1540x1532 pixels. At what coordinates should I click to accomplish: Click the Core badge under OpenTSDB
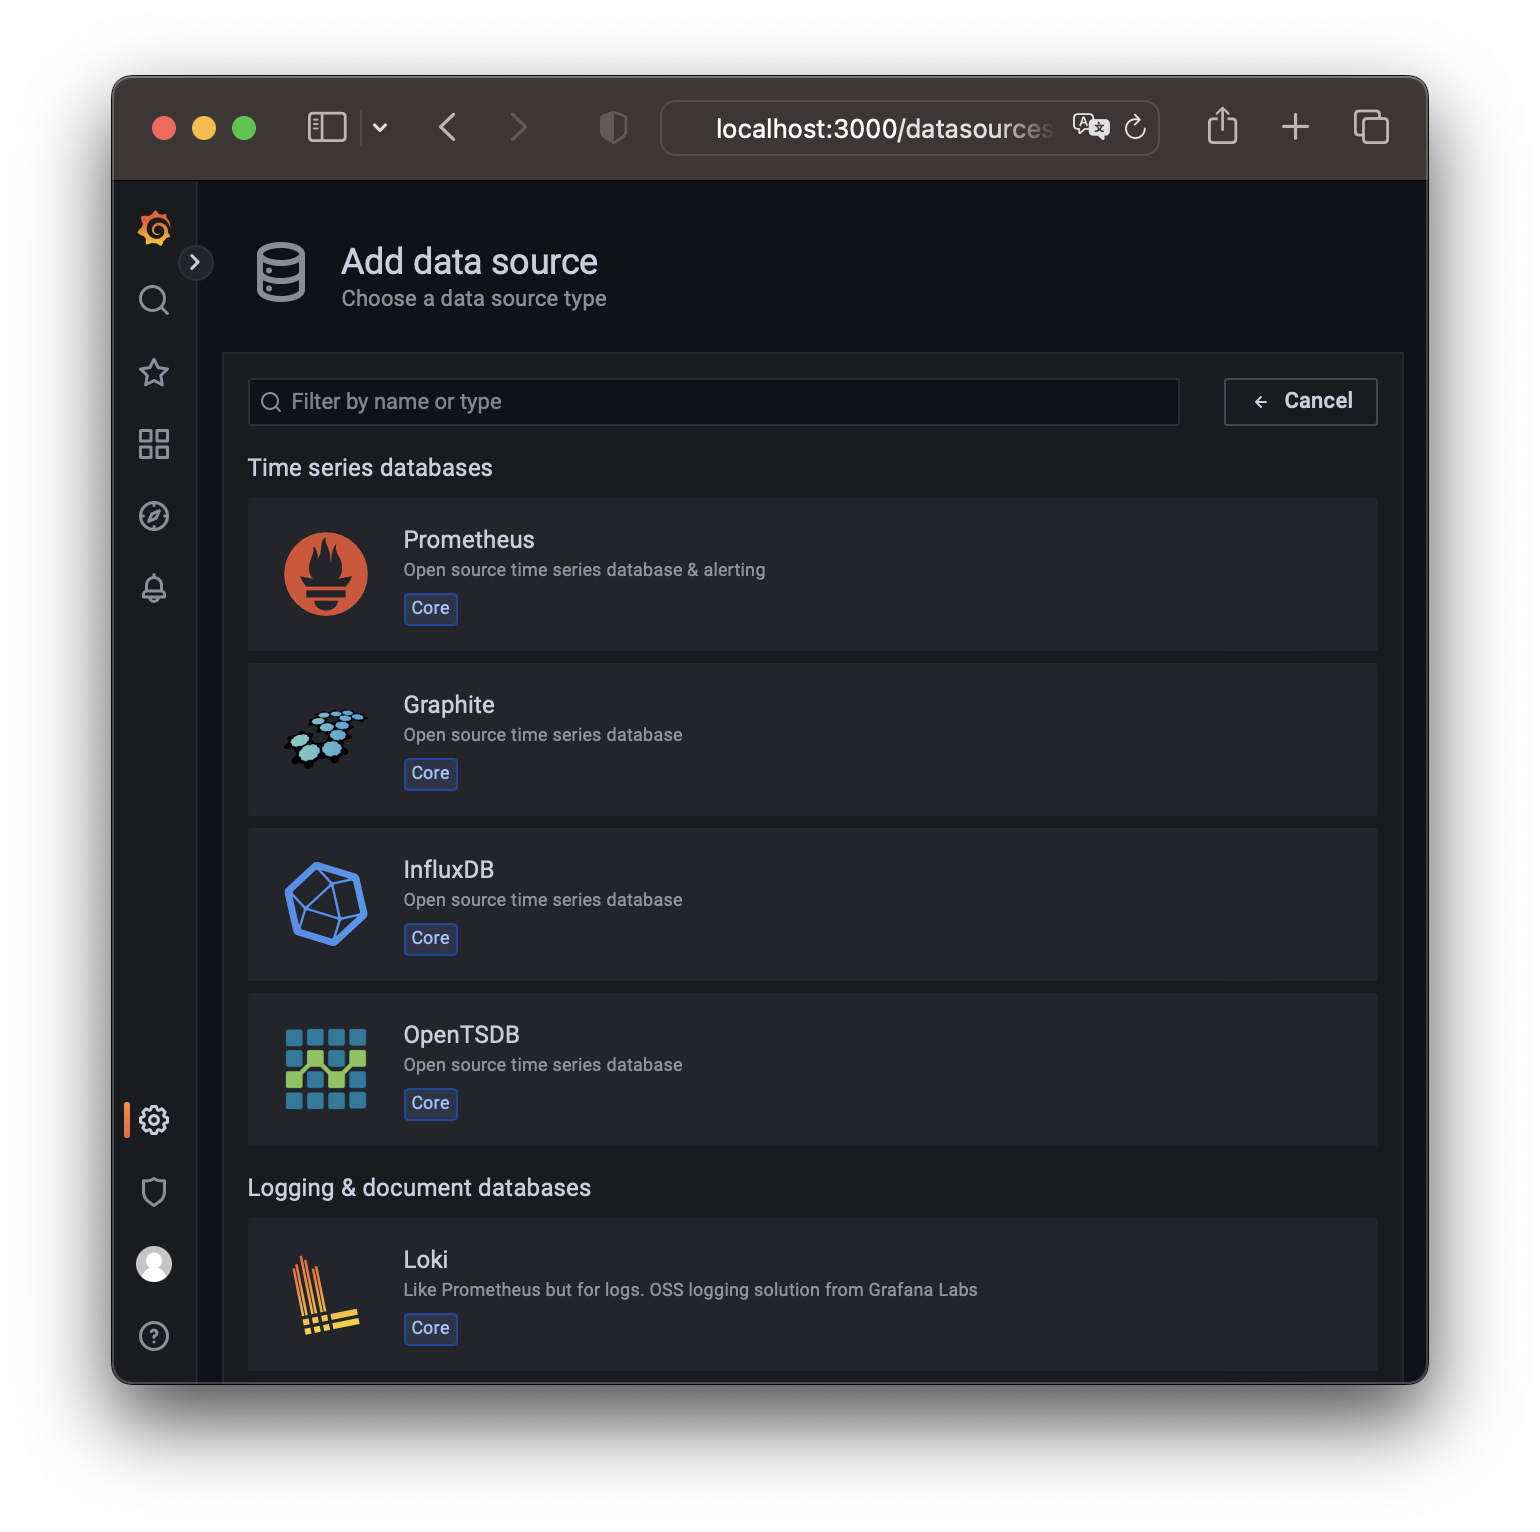pyautogui.click(x=431, y=1103)
